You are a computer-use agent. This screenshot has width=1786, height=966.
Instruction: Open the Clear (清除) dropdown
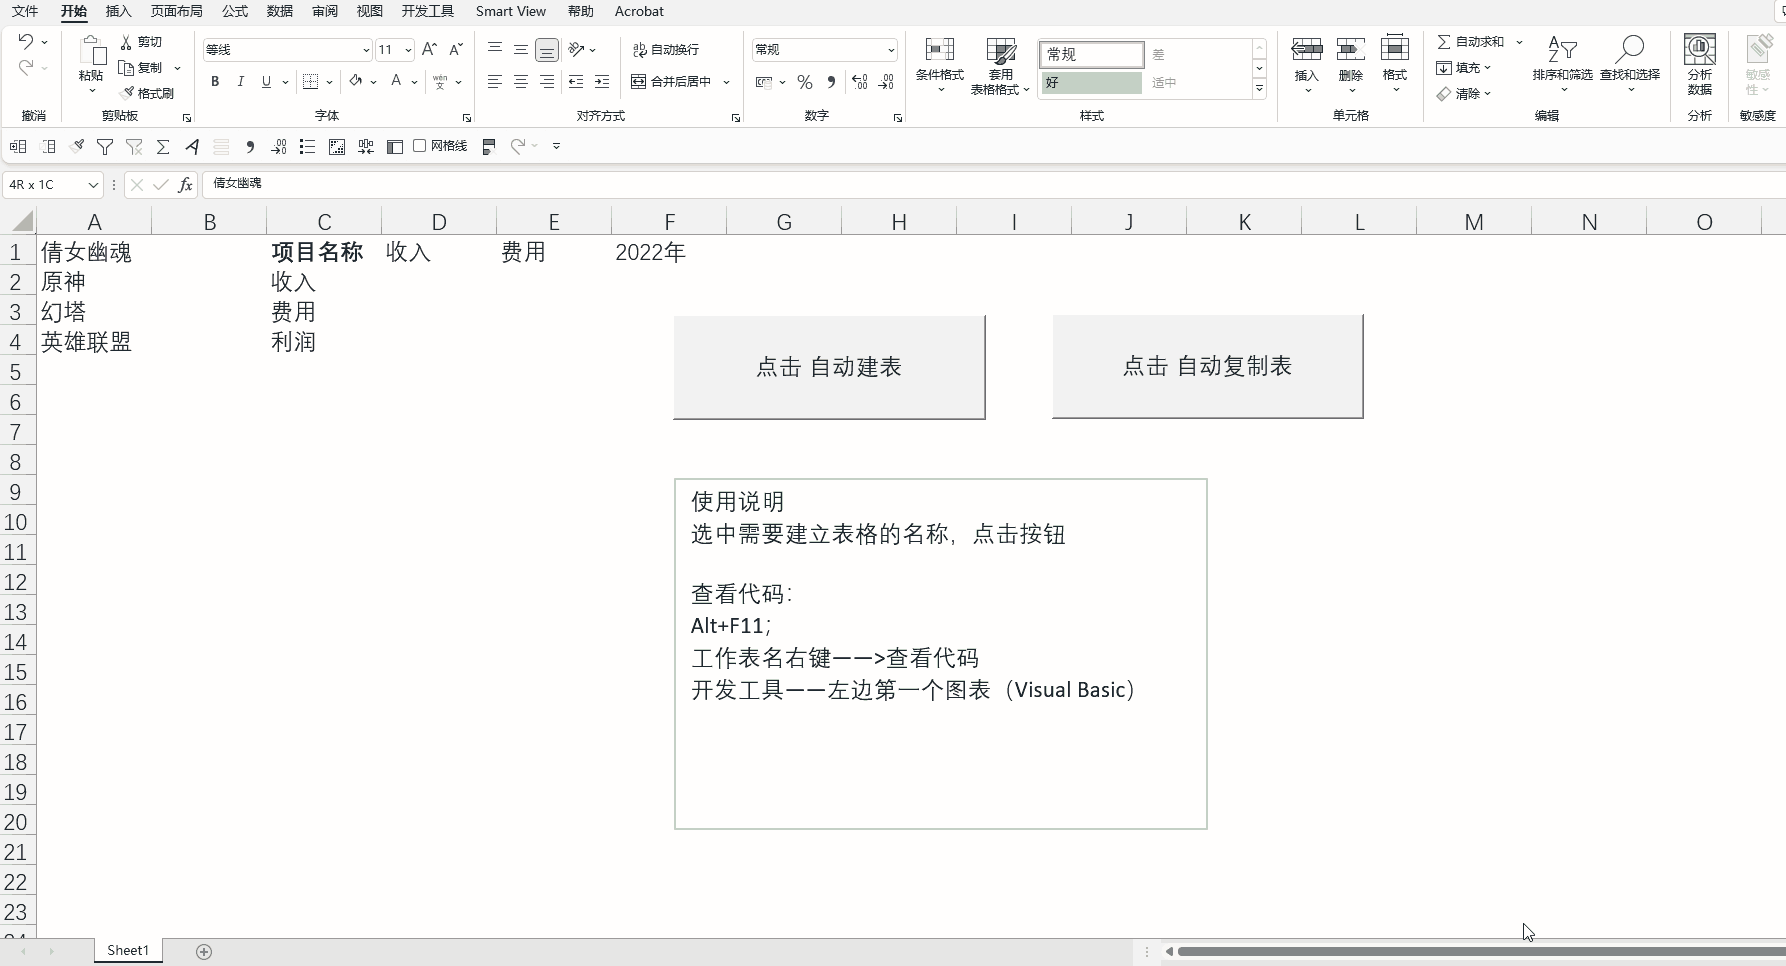pos(1465,94)
